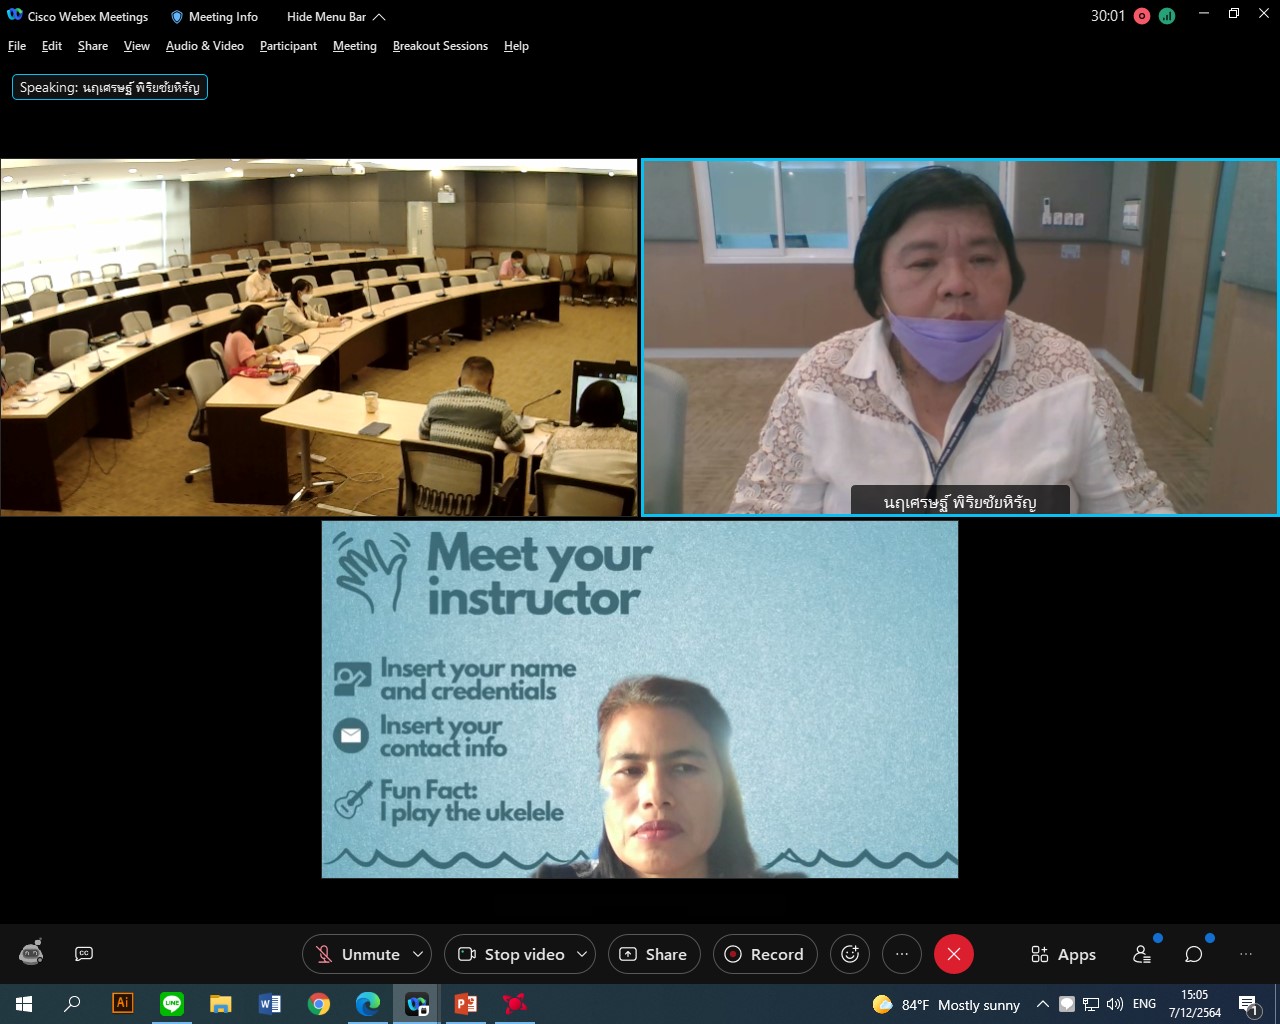Open the Webex Assistant robot icon
This screenshot has height=1024, width=1280.
(31, 953)
